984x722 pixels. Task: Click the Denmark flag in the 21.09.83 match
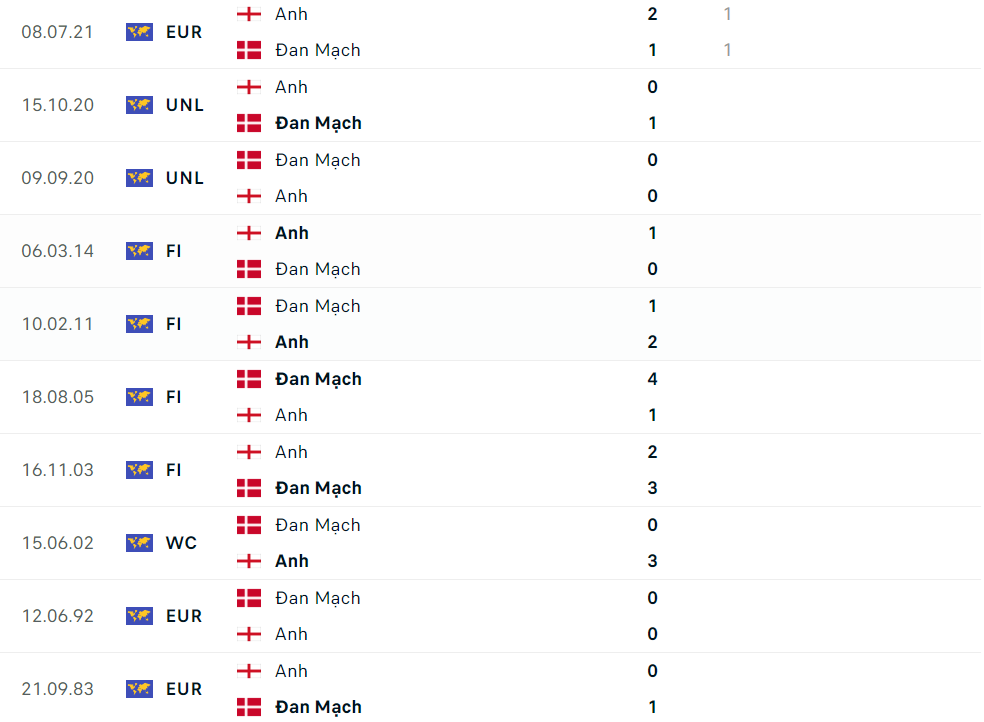pos(249,707)
